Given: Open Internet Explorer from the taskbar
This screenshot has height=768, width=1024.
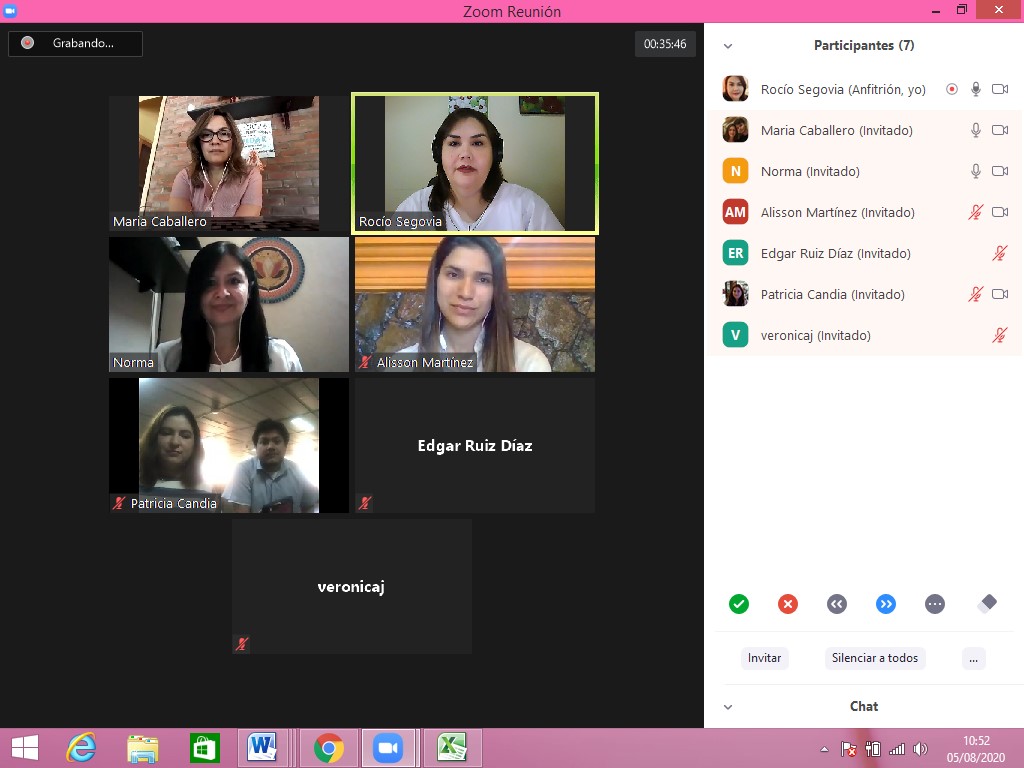Looking at the screenshot, I should pos(82,748).
